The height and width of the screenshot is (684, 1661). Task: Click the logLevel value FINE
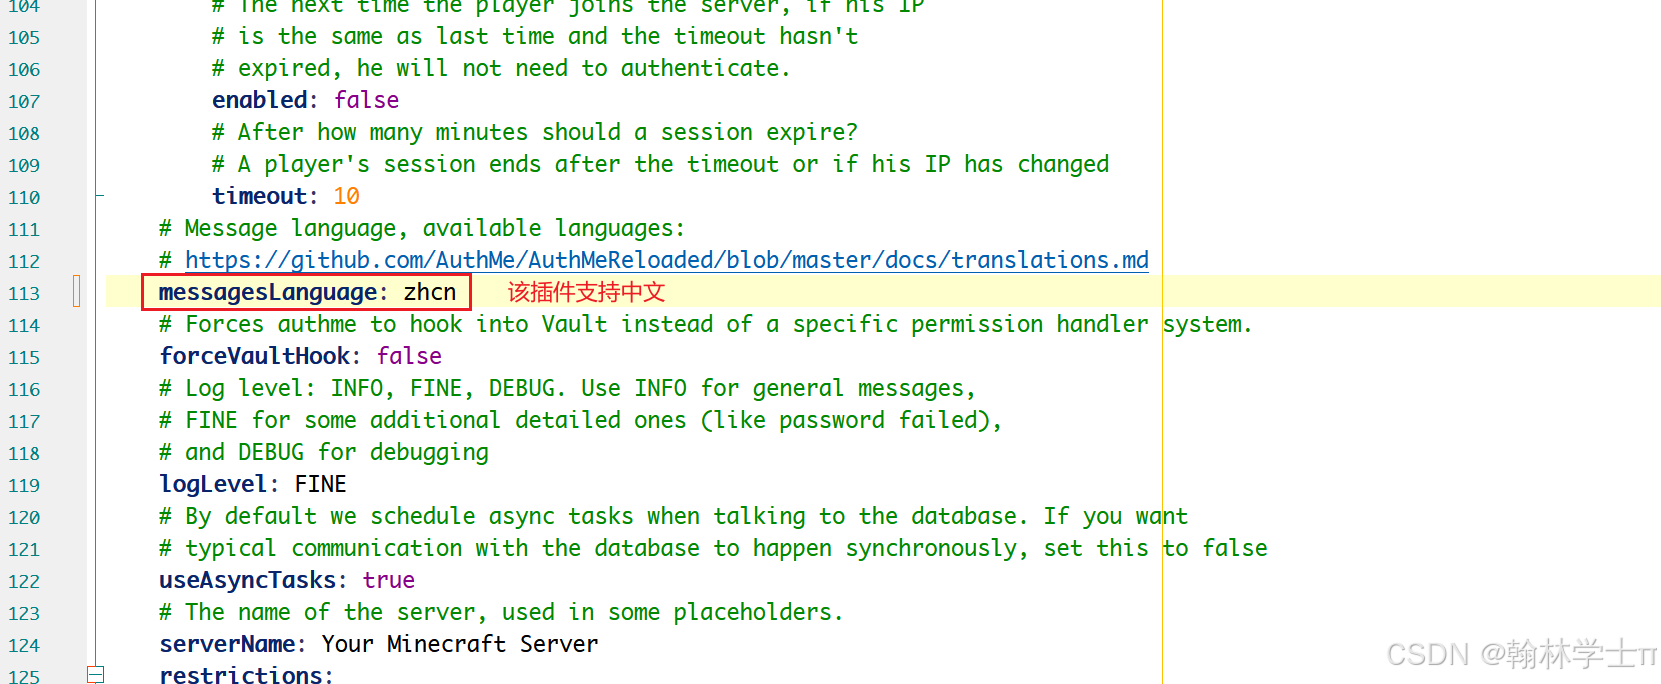coord(320,484)
